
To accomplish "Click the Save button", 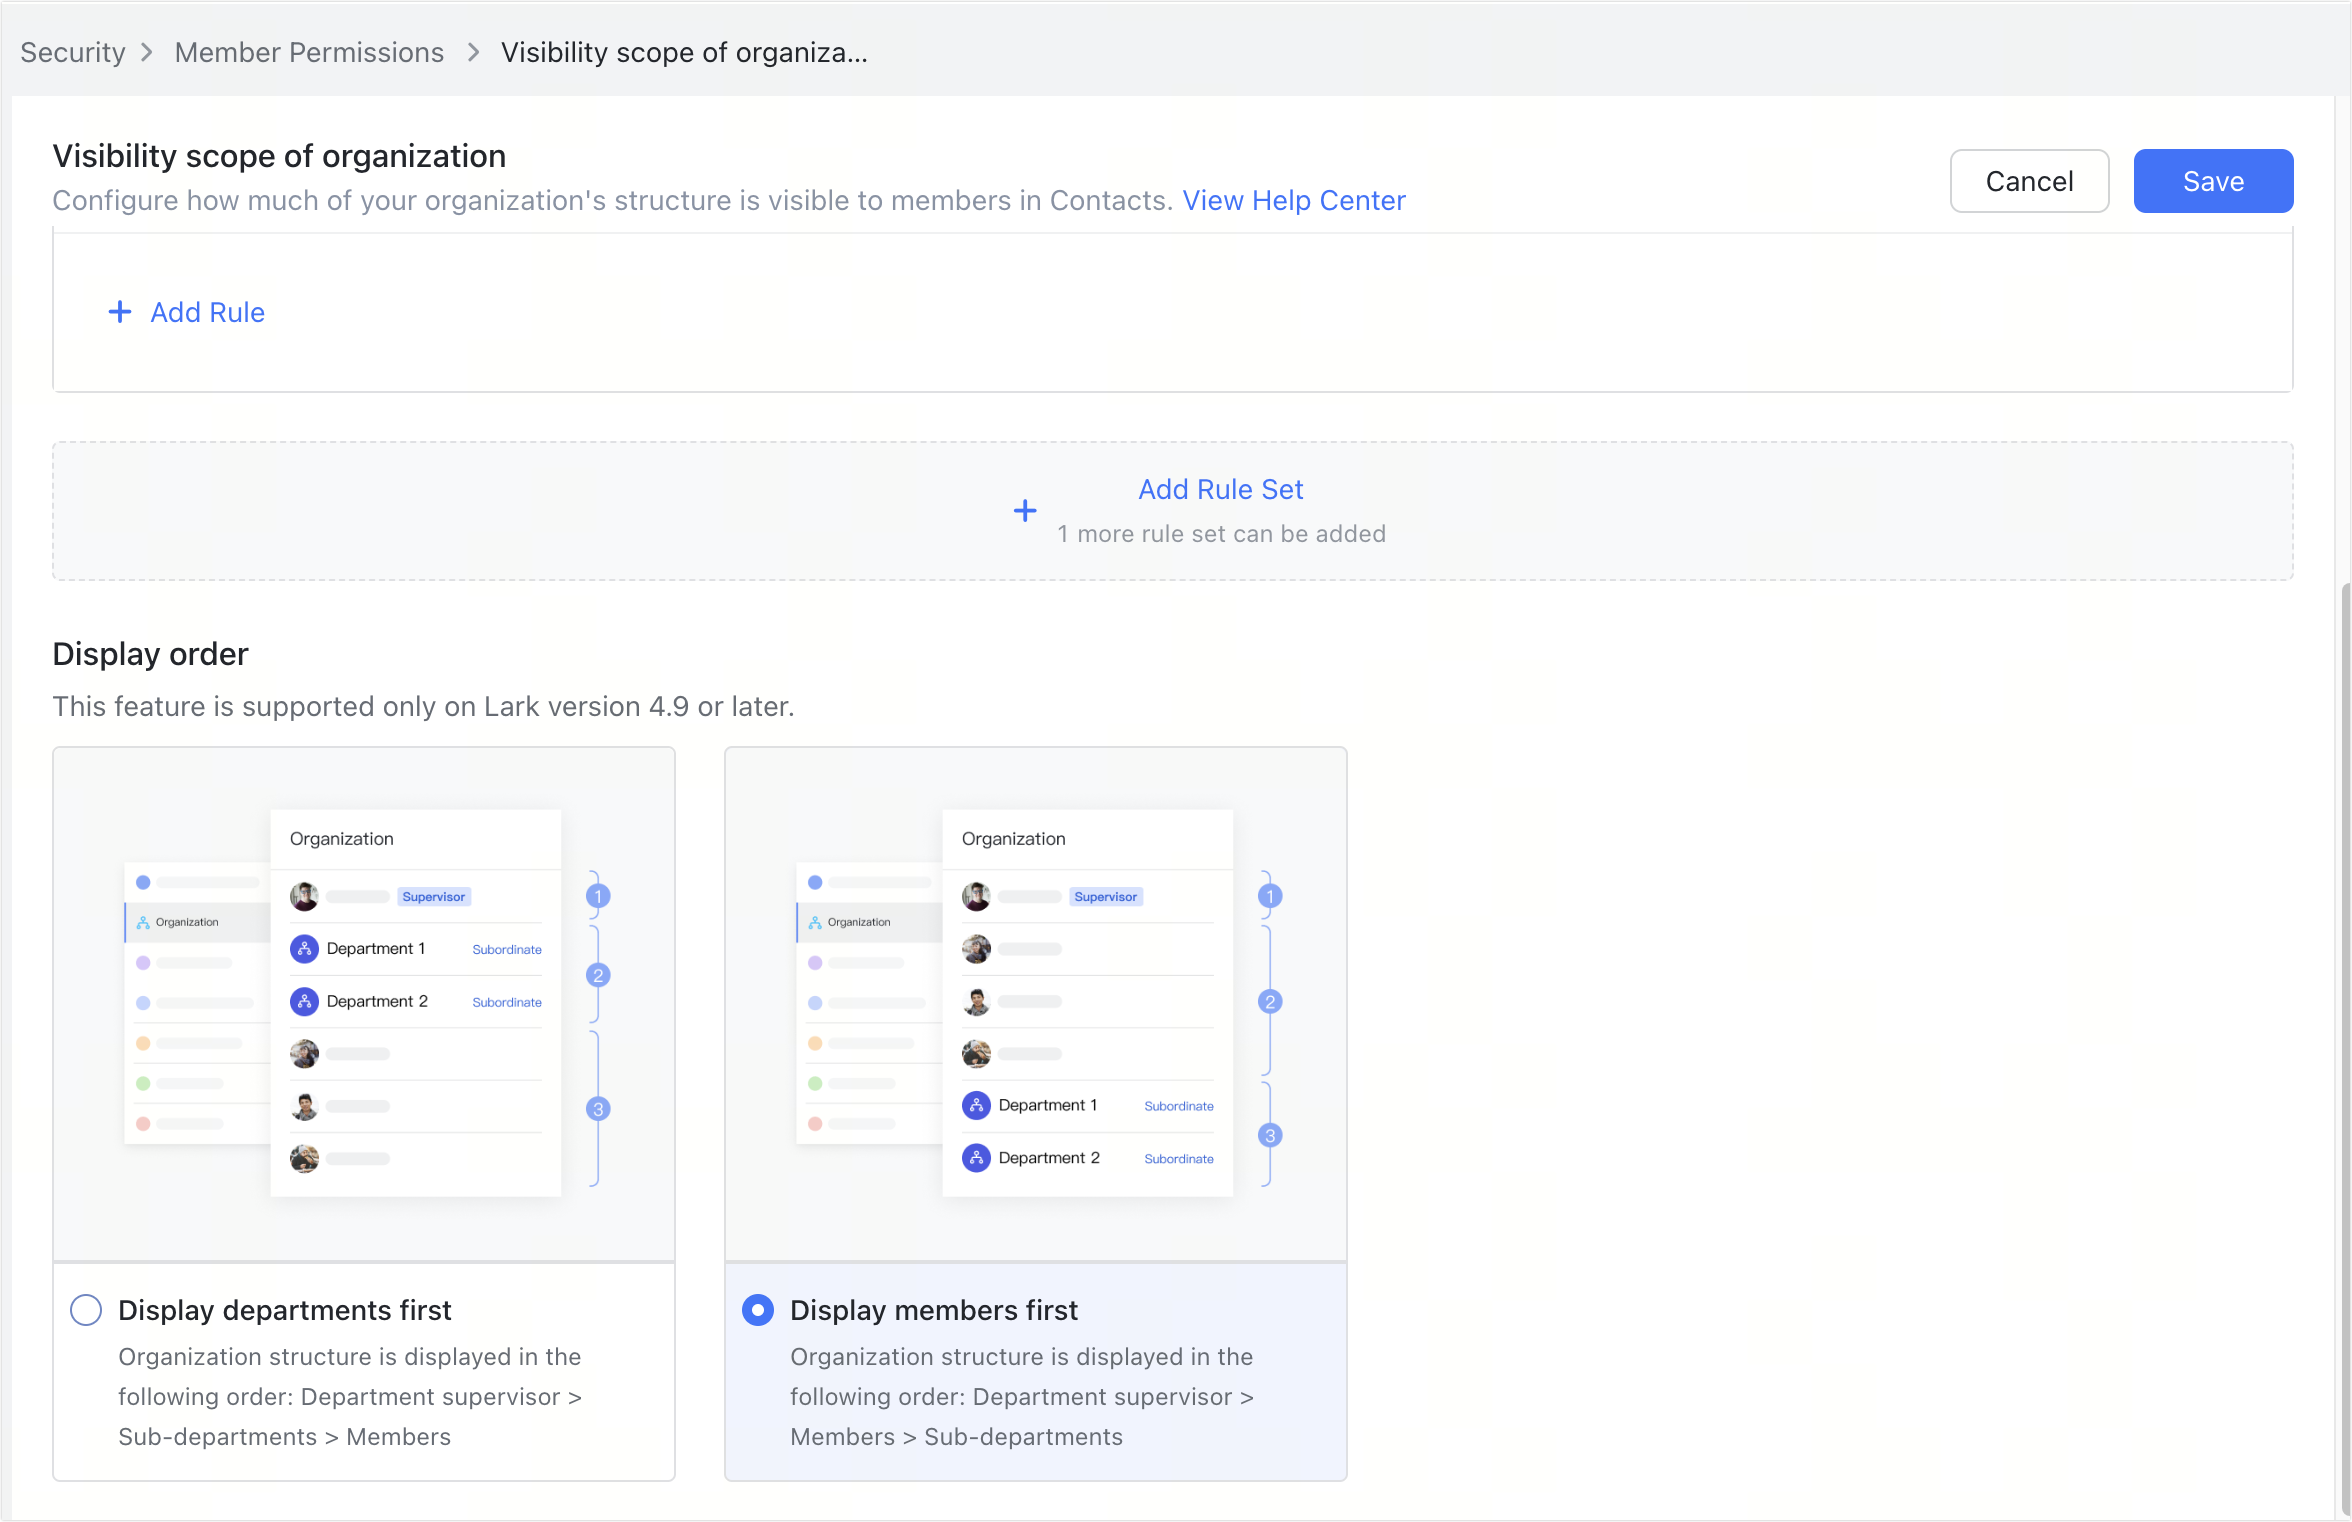I will 2213,181.
